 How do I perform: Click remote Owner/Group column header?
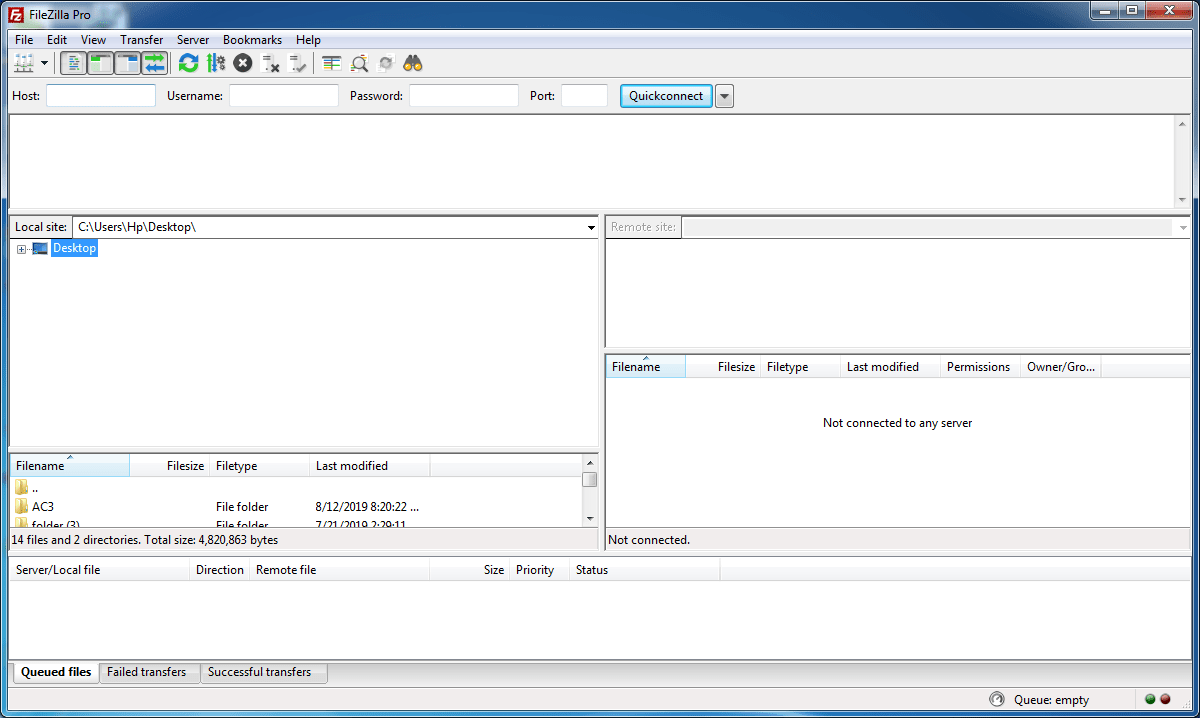point(1060,367)
